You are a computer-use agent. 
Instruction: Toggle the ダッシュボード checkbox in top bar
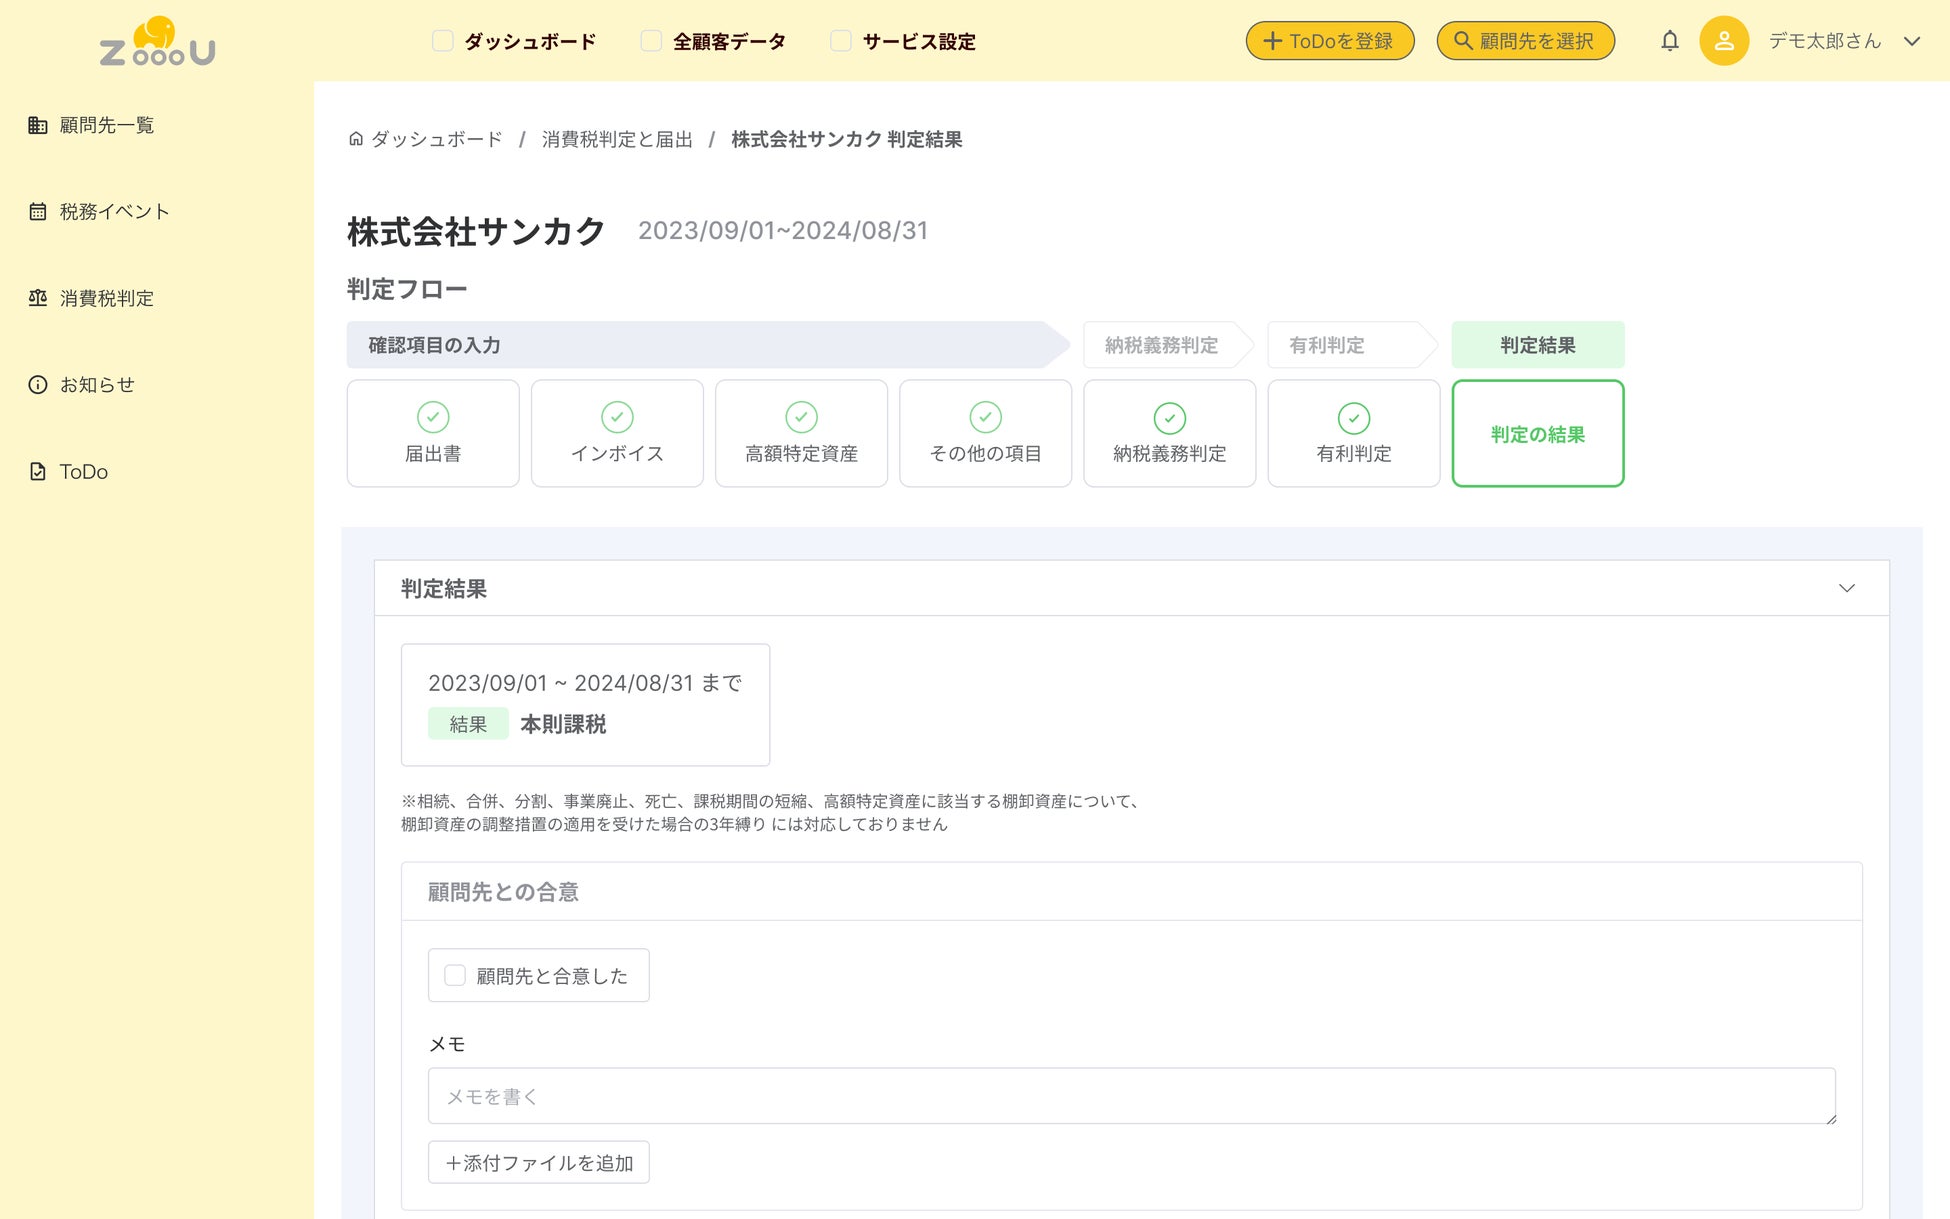click(x=442, y=41)
